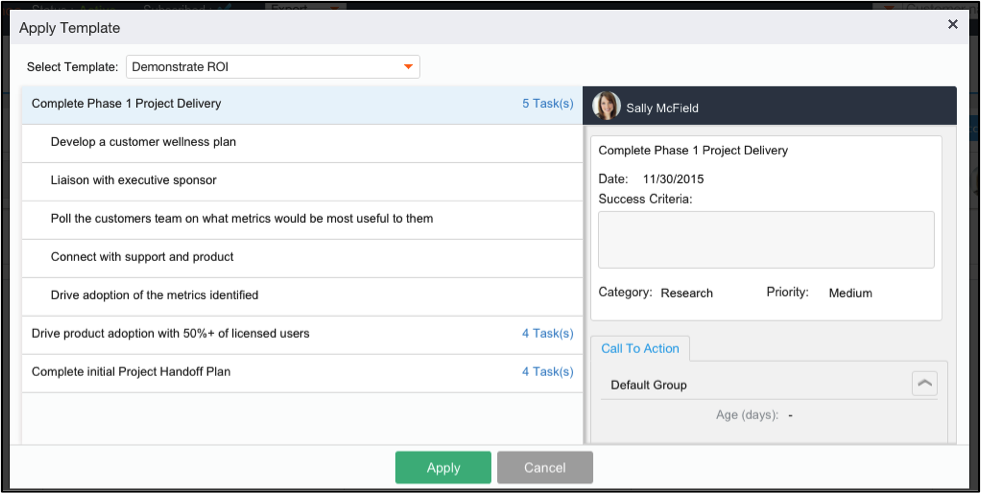Viewport: 981px width, 493px height.
Task: Open 4 Task(s) link for Project Handoff Plan
Action: coord(547,371)
